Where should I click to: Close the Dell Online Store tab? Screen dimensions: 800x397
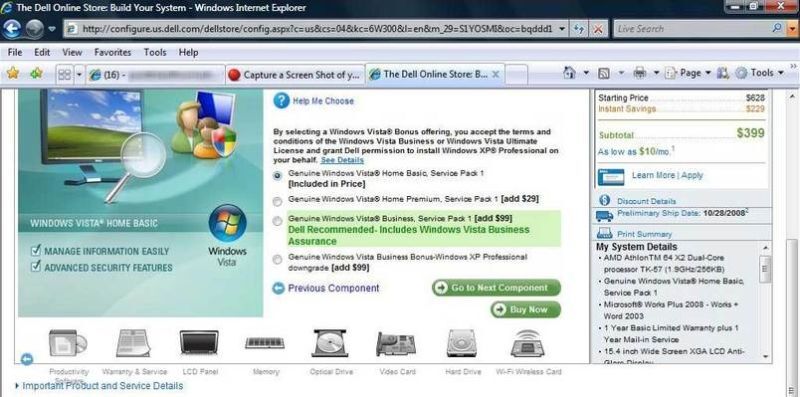(495, 75)
